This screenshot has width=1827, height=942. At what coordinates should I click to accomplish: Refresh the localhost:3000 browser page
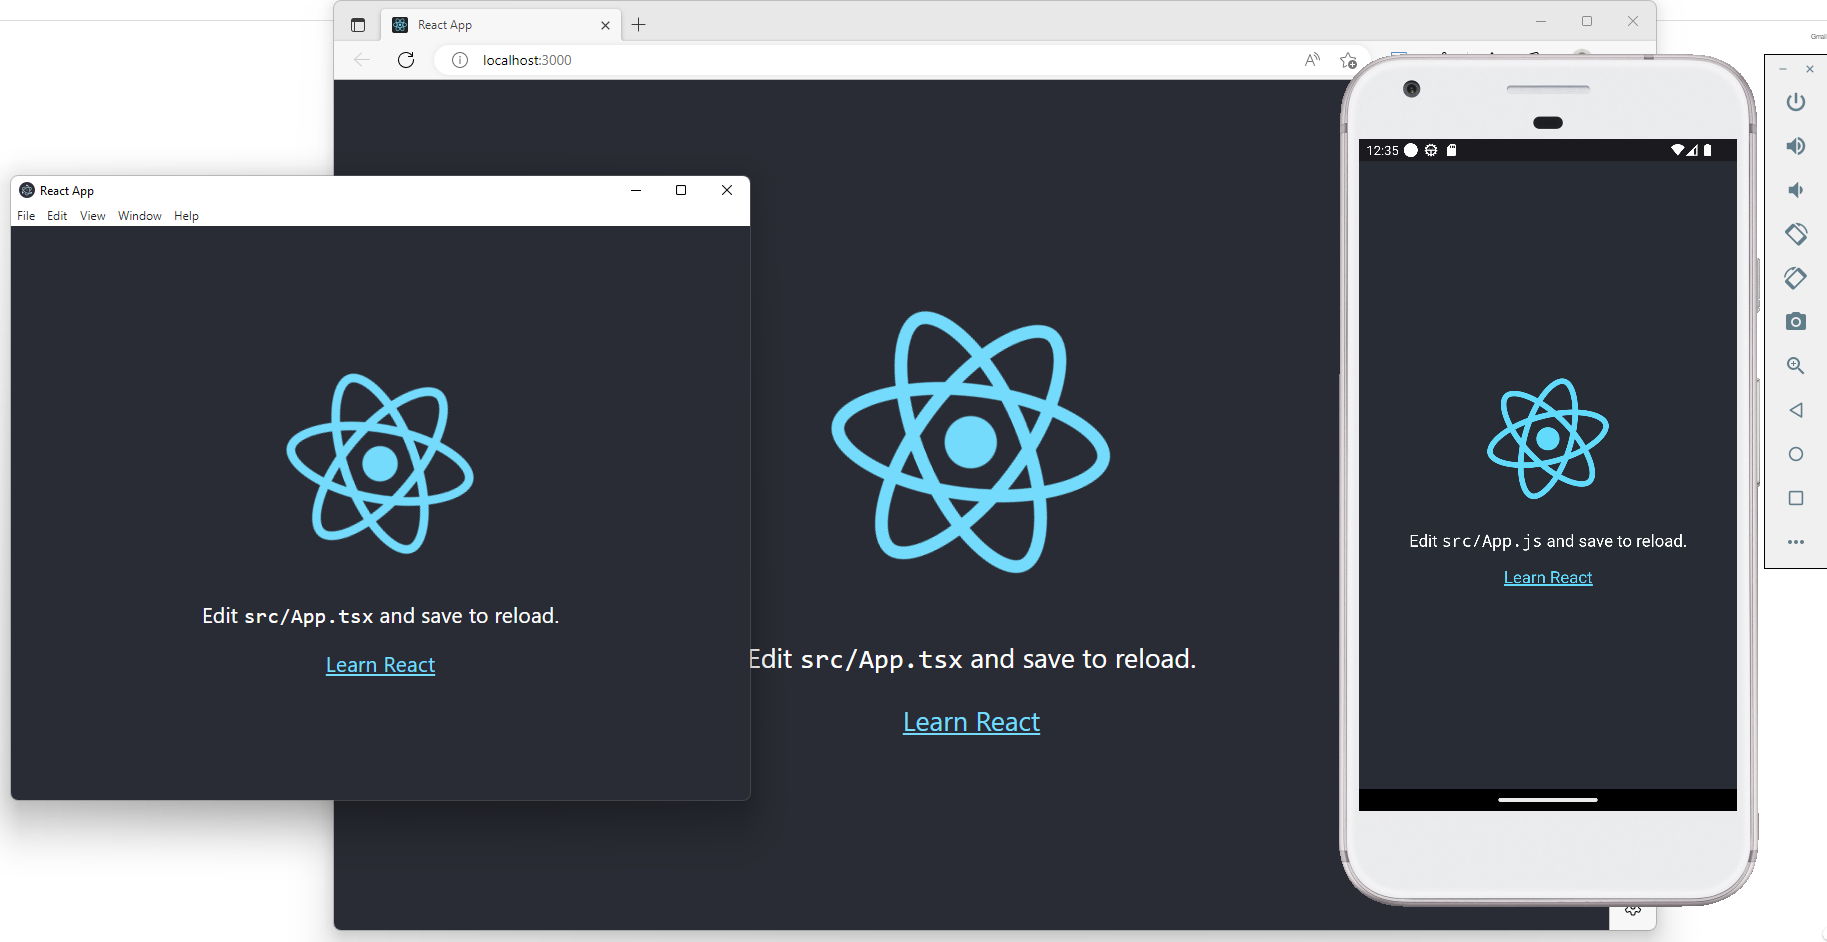pyautogui.click(x=406, y=60)
